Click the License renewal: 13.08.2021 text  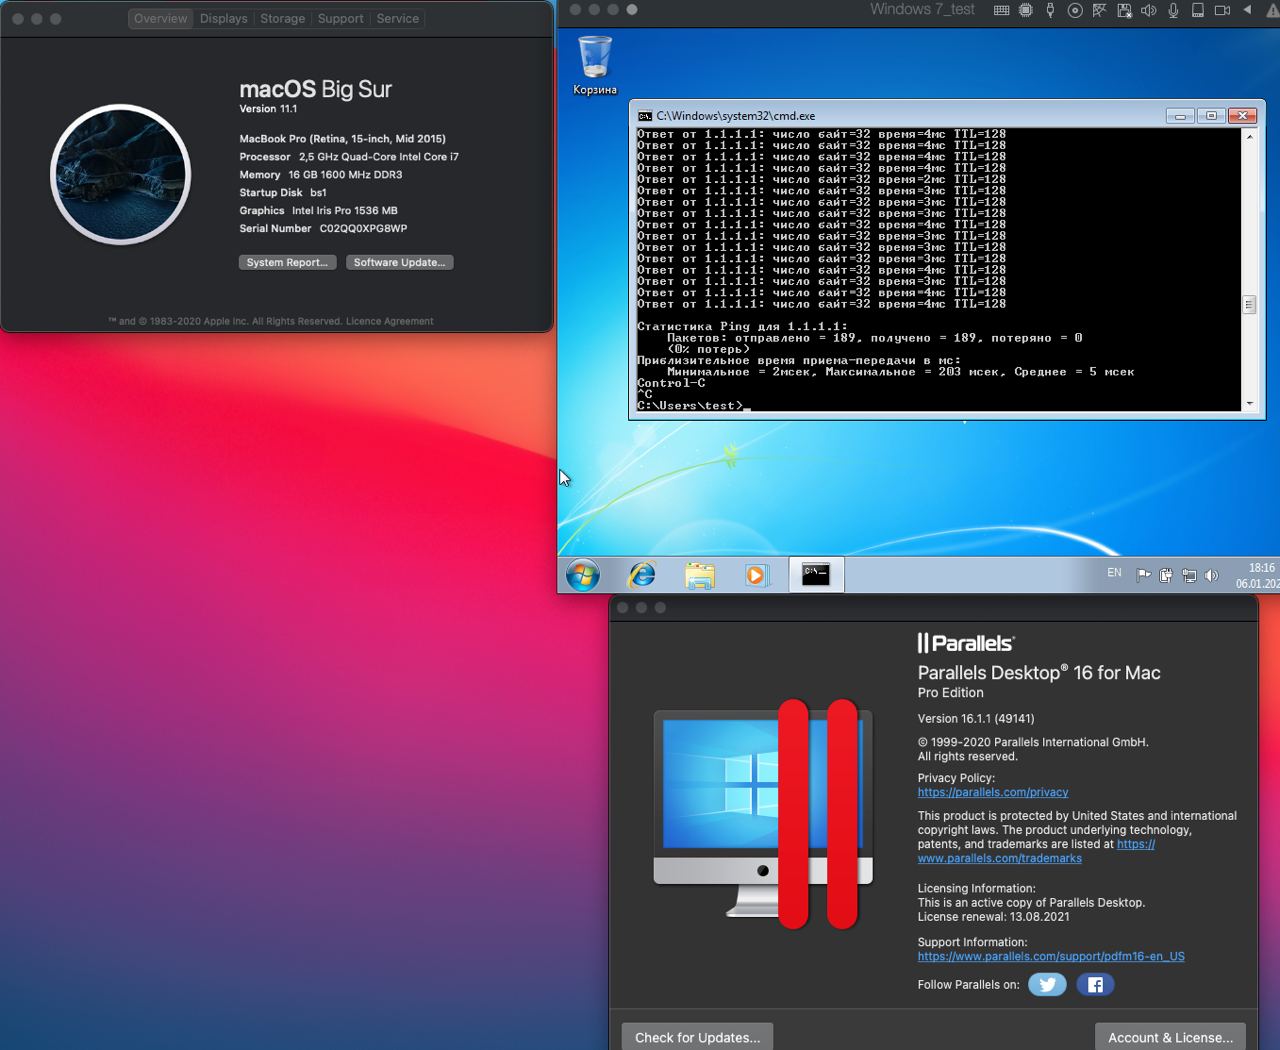[994, 917]
